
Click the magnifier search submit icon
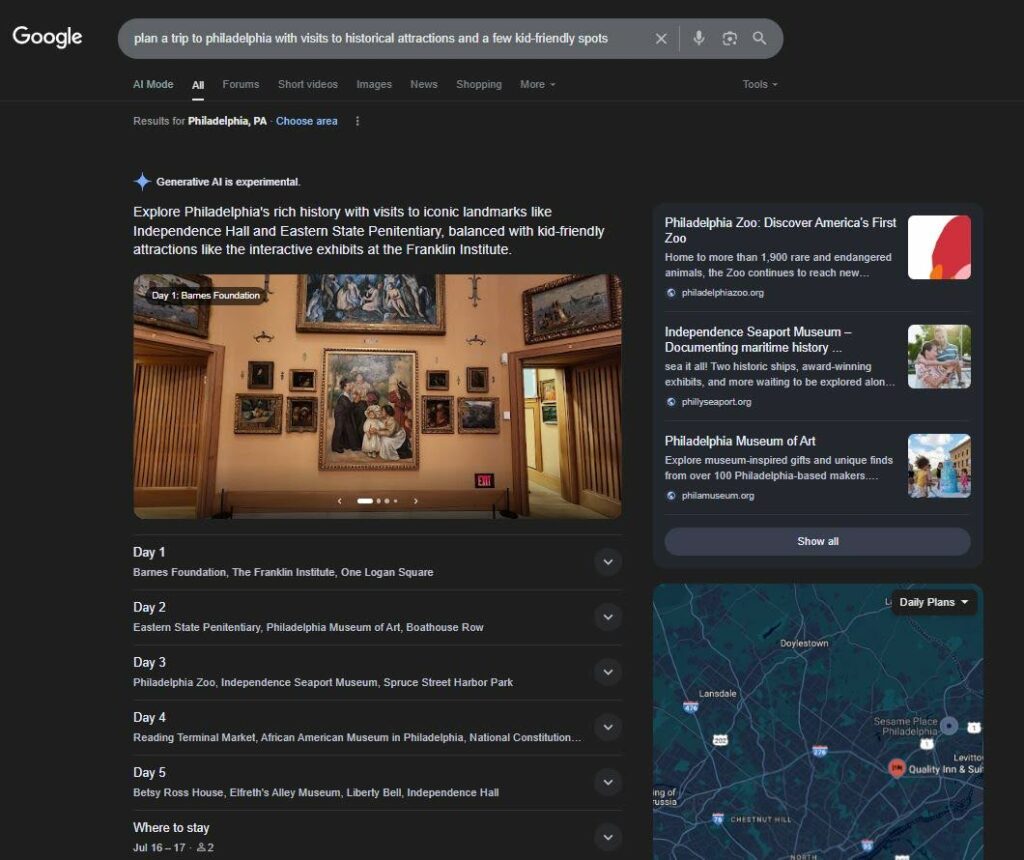point(760,39)
